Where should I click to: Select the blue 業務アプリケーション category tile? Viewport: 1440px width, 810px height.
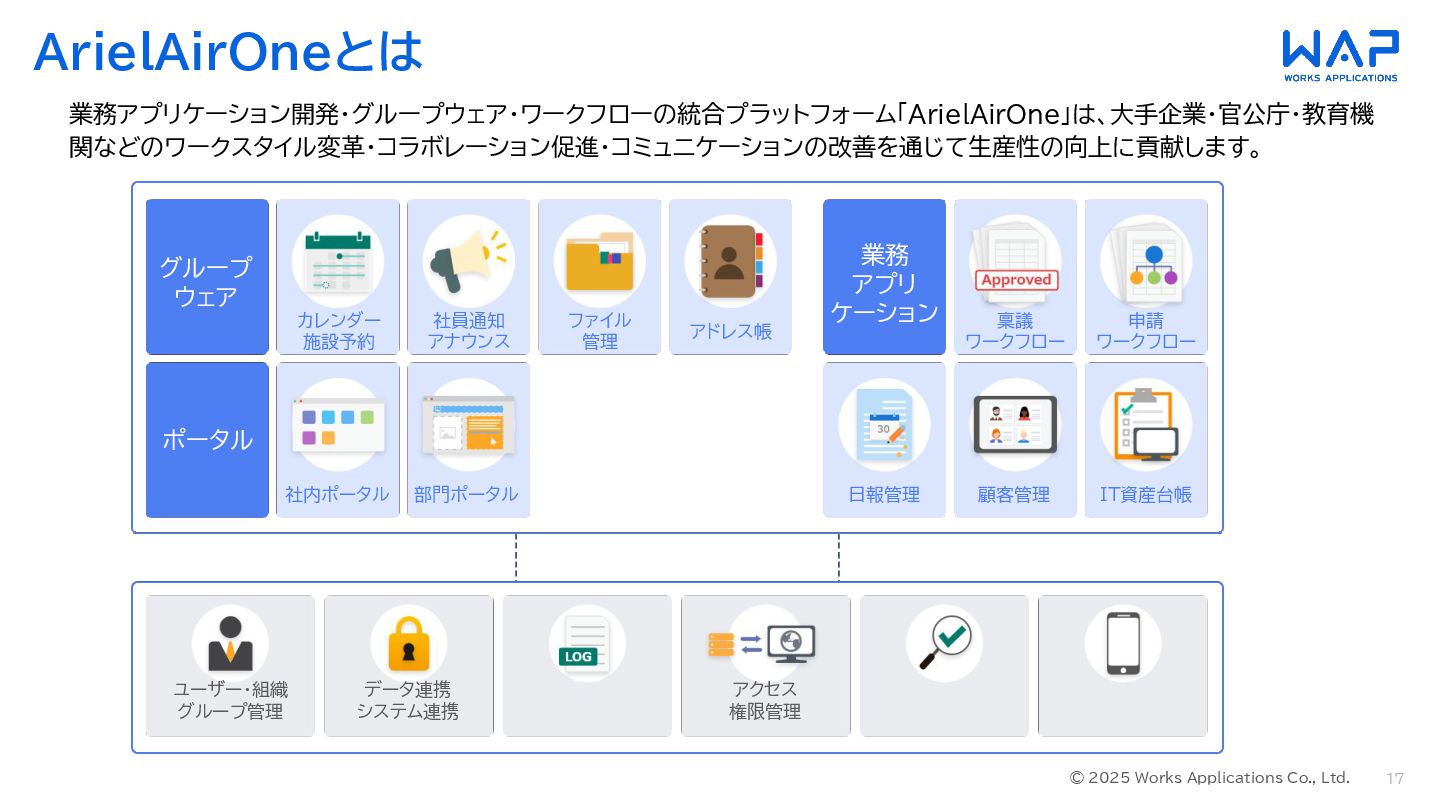pyautogui.click(x=884, y=277)
